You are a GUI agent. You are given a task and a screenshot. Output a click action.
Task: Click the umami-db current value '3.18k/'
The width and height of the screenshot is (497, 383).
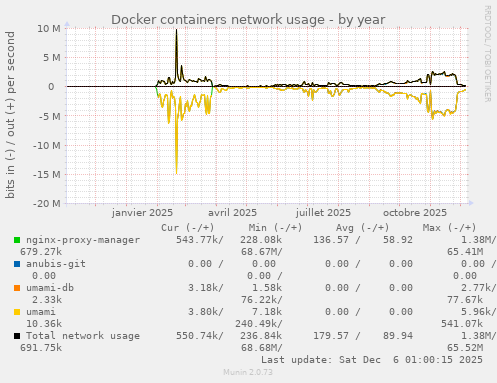(206, 288)
